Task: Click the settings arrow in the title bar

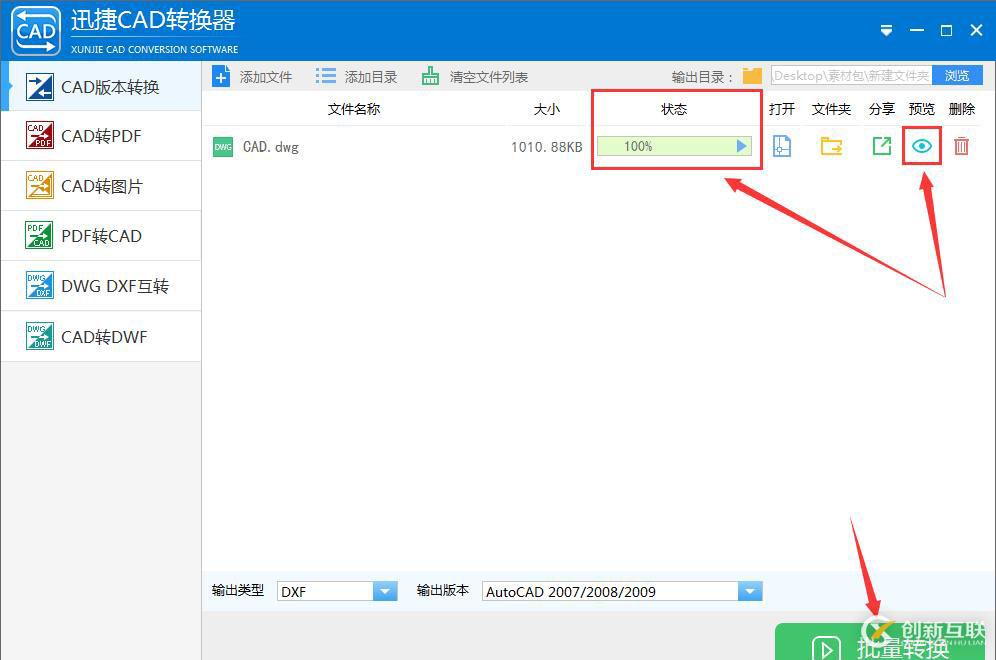Action: pos(886,30)
